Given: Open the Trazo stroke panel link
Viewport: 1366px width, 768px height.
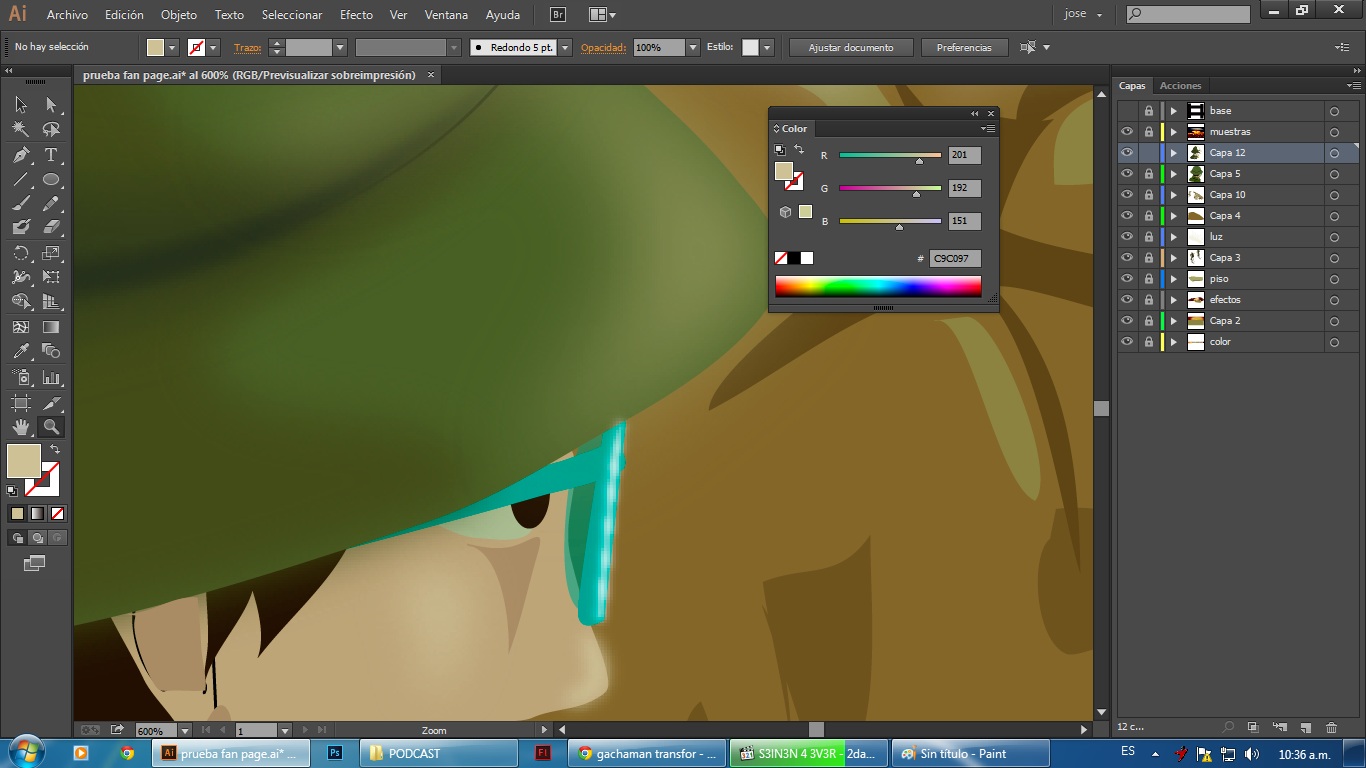Looking at the screenshot, I should [x=247, y=47].
